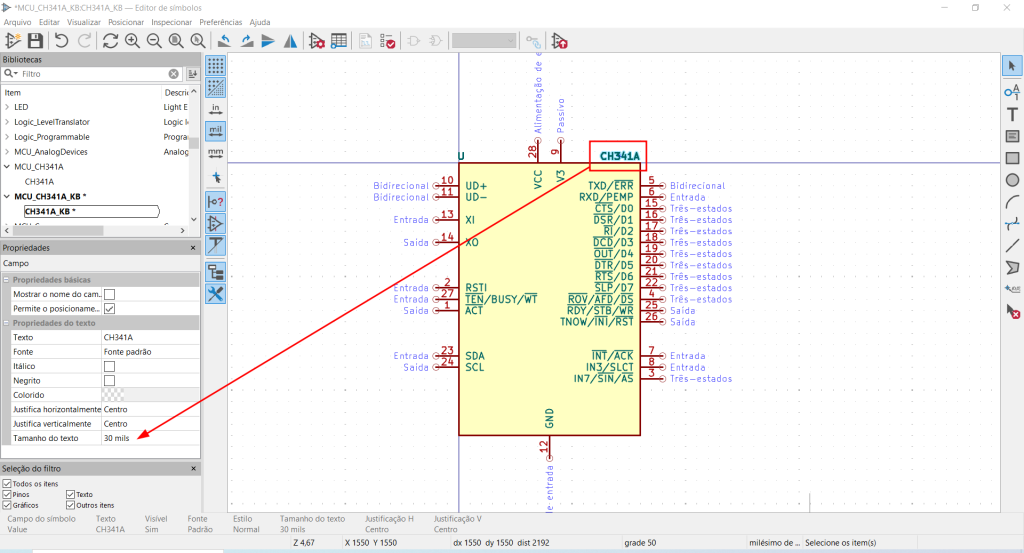Undo the last edit
This screenshot has height=553, width=1024.
tap(61, 41)
